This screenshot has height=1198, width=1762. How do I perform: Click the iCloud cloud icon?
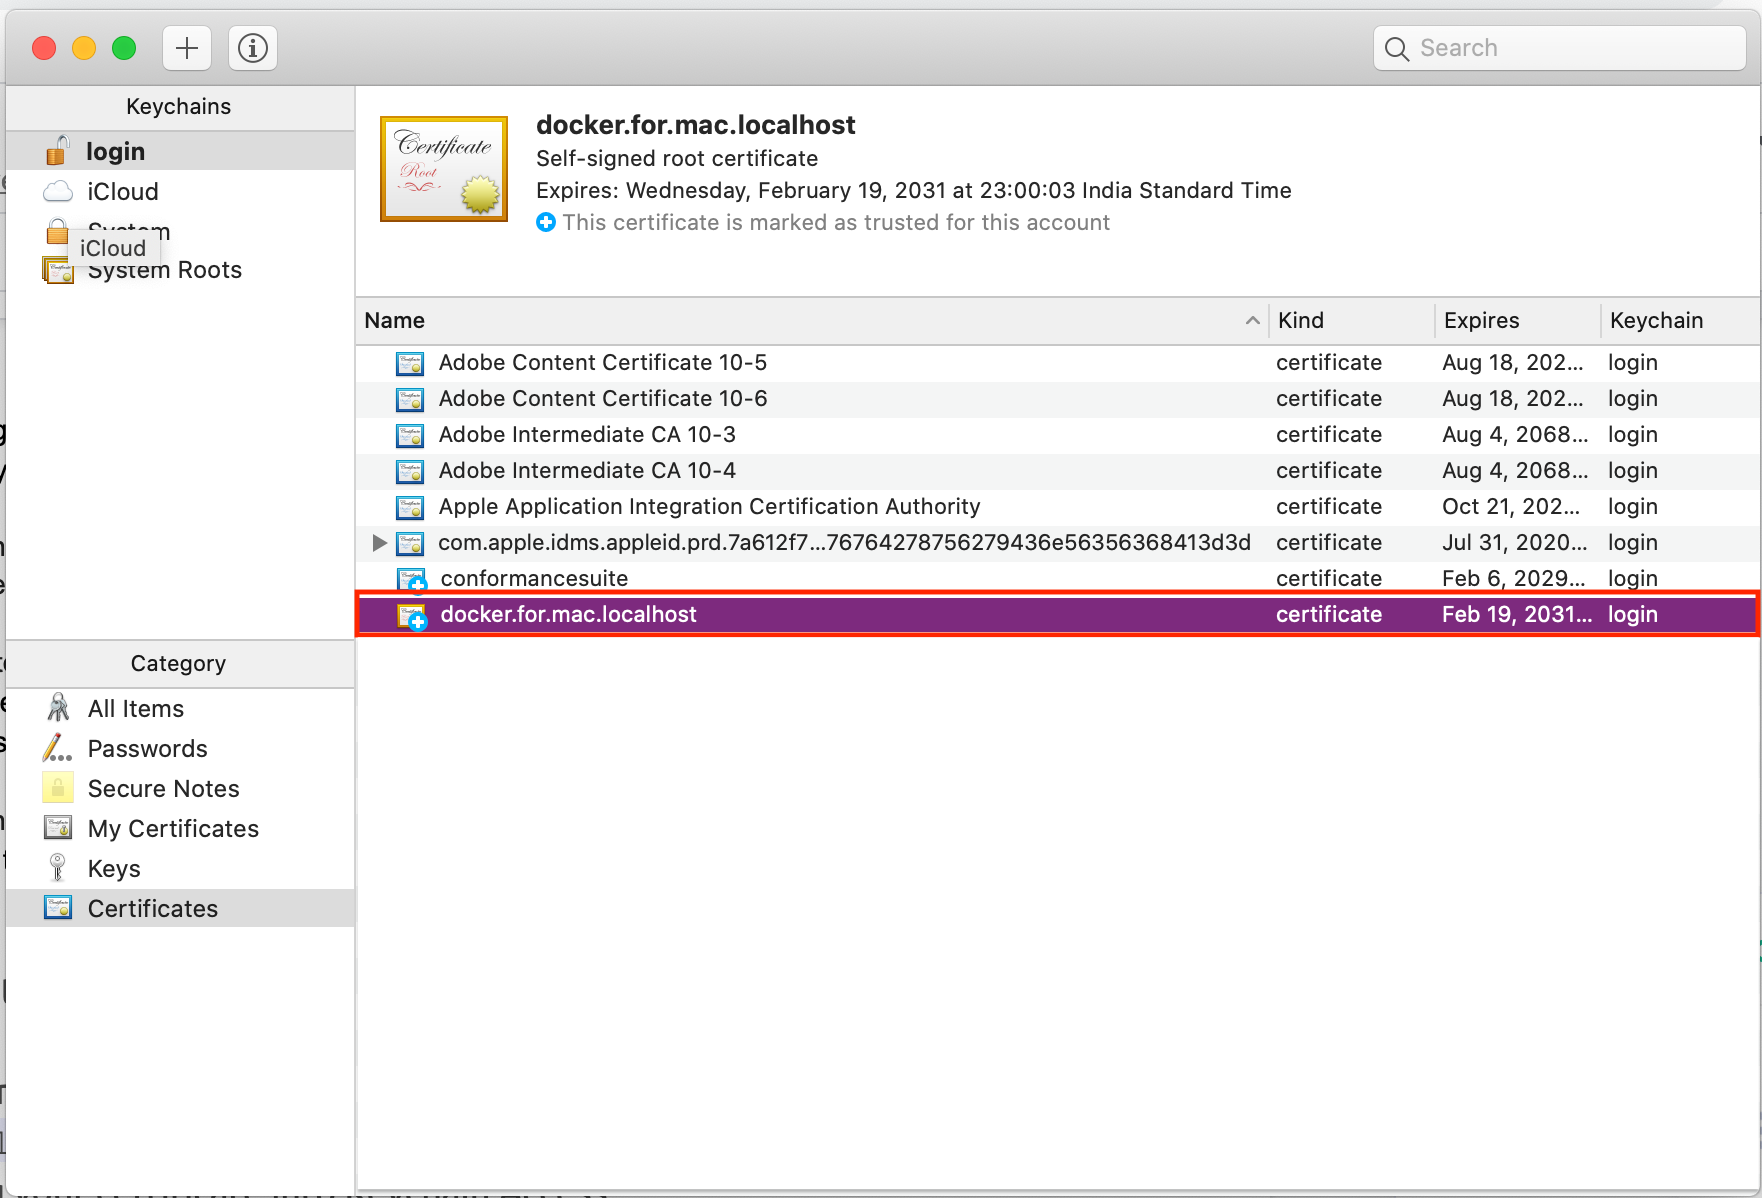58,191
